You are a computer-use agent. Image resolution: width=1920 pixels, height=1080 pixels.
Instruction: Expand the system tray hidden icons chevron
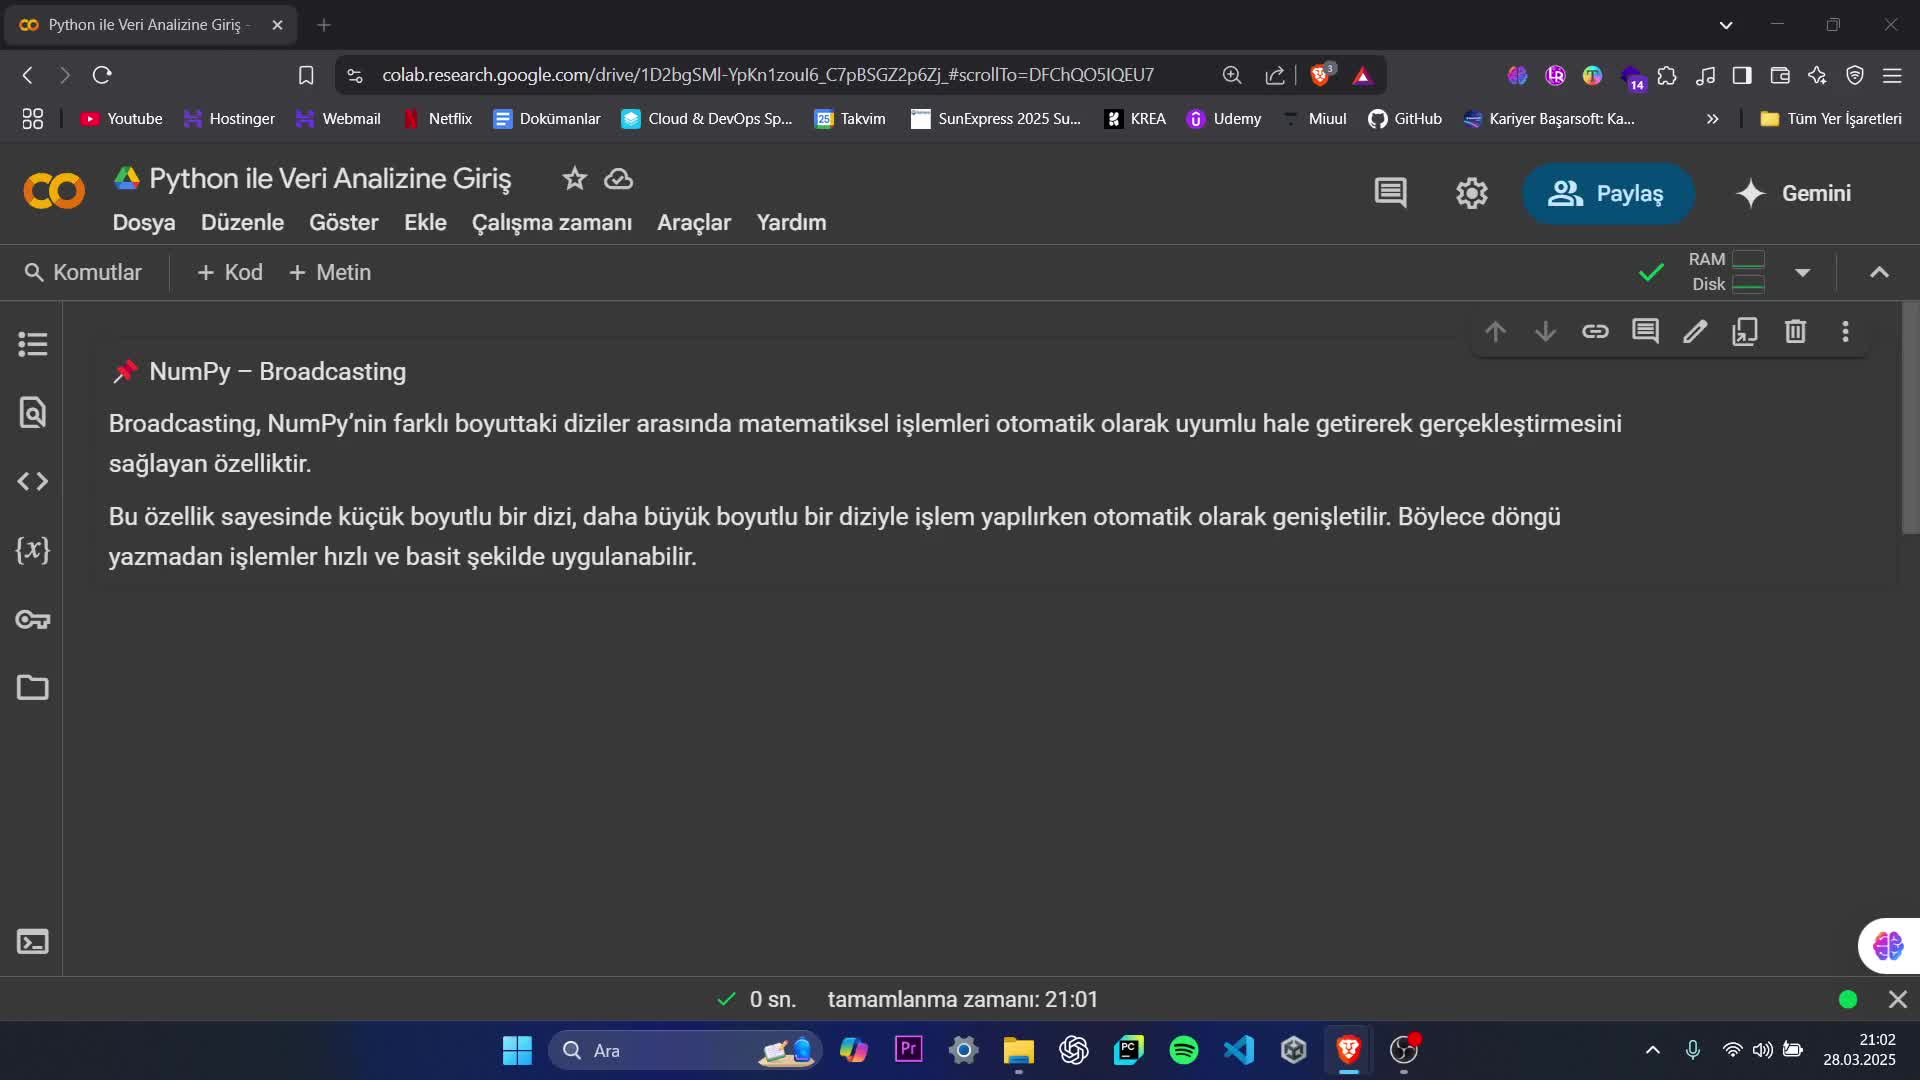1652,1050
